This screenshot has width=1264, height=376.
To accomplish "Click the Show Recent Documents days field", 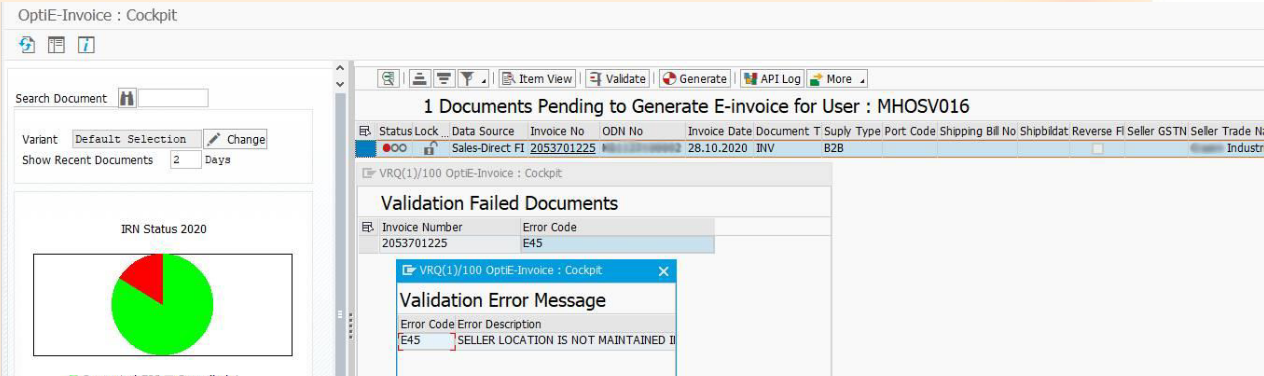I will point(185,160).
